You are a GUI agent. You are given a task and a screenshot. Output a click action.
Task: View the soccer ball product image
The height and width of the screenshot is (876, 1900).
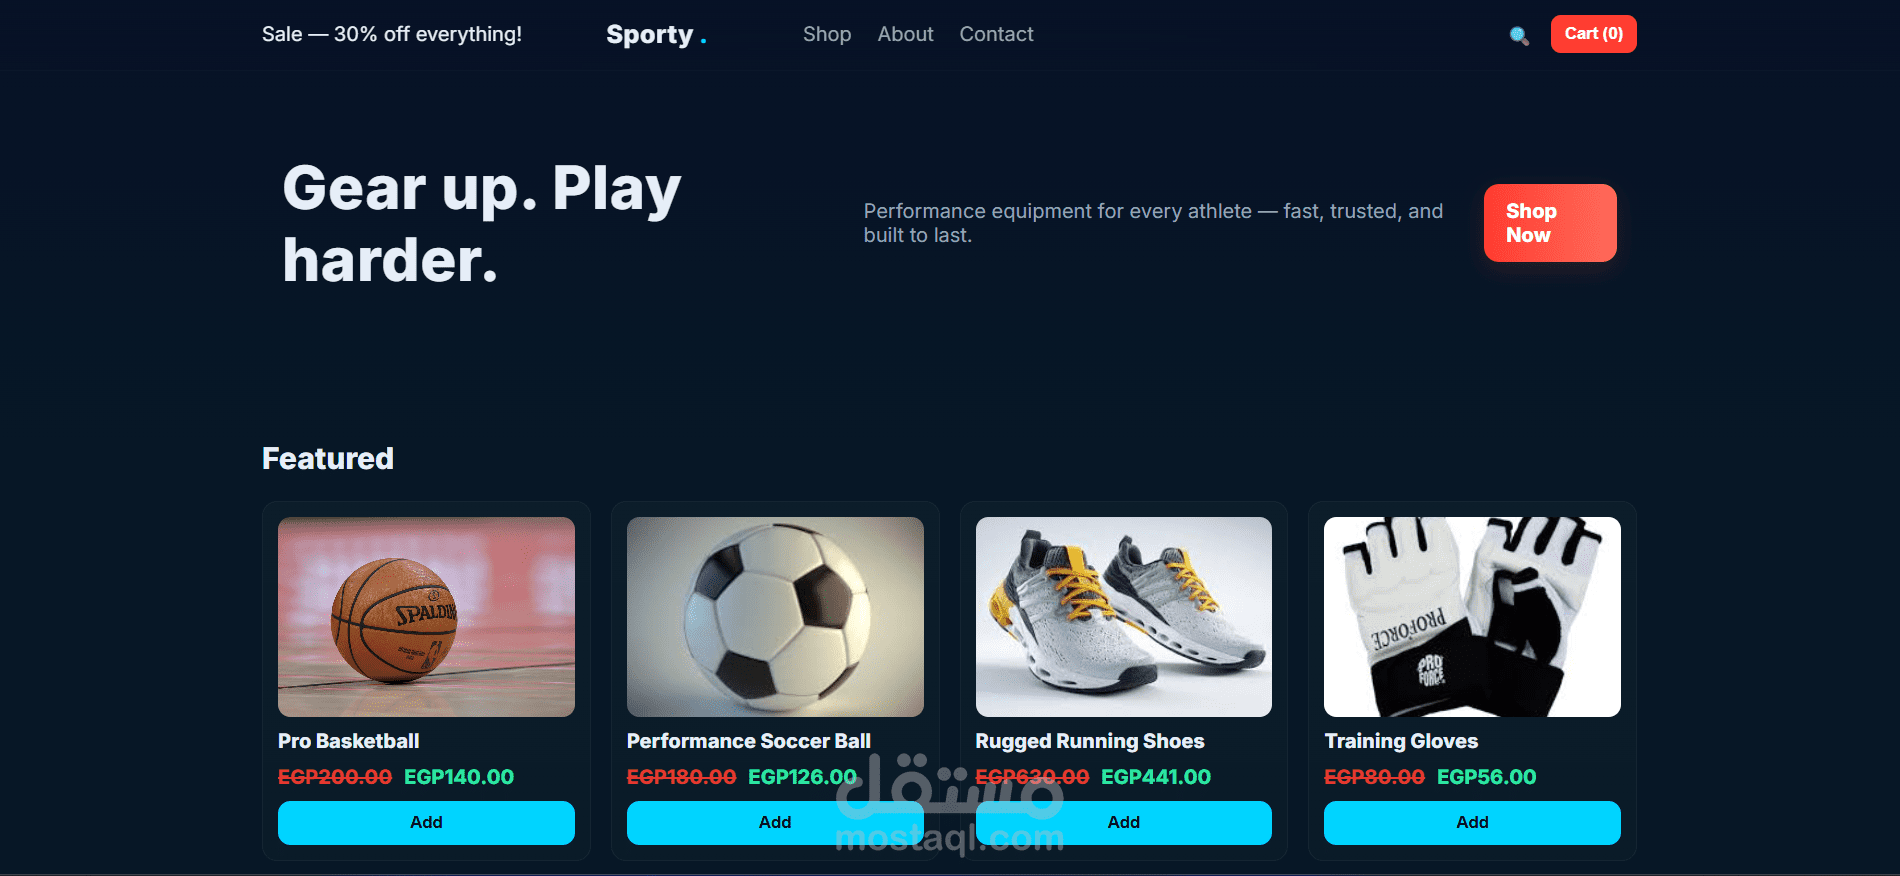(775, 617)
